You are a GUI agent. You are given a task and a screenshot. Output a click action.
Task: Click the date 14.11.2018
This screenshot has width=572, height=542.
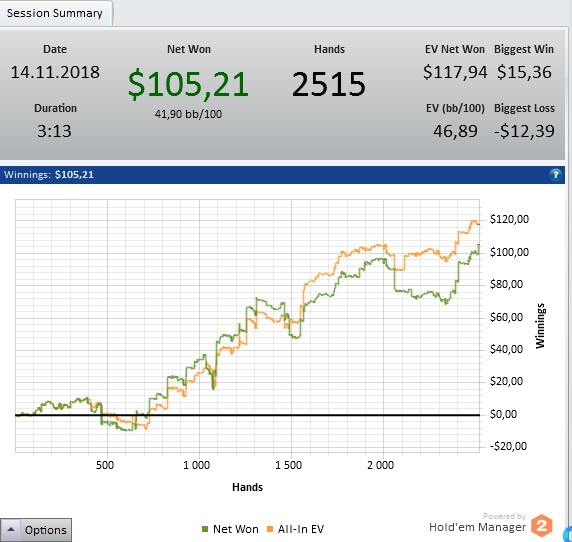(x=55, y=72)
